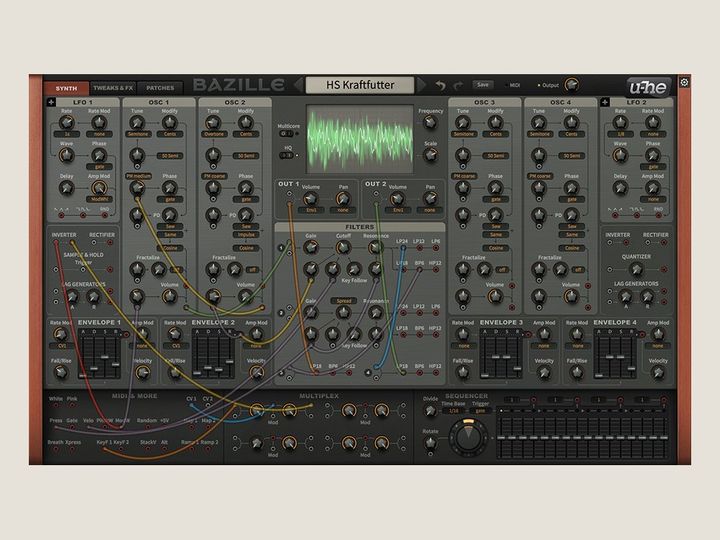Open OUT 1 Pan source selector 'none'
The image size is (720, 540).
tap(343, 210)
